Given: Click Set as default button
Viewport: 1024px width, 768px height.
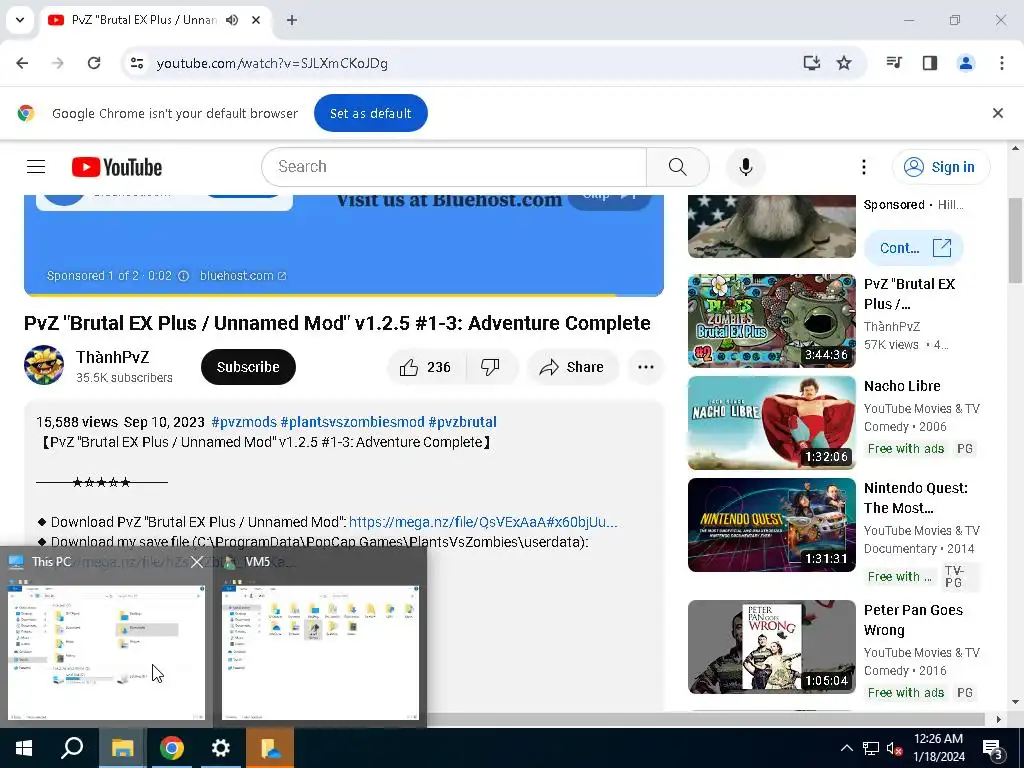Looking at the screenshot, I should pyautogui.click(x=370, y=113).
